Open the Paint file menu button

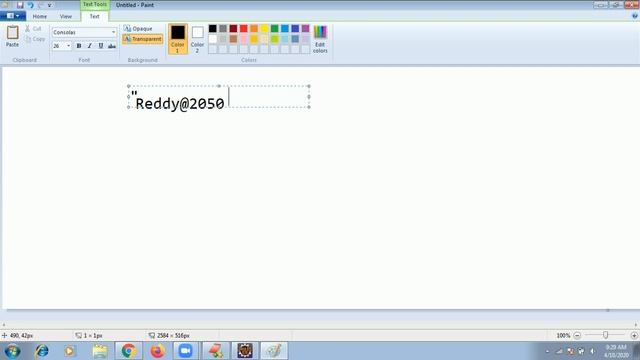point(13,16)
